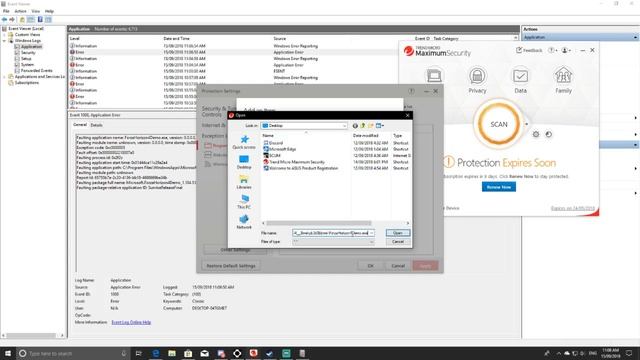
Task: Open the Device section laptop icon
Action: [x=434, y=76]
